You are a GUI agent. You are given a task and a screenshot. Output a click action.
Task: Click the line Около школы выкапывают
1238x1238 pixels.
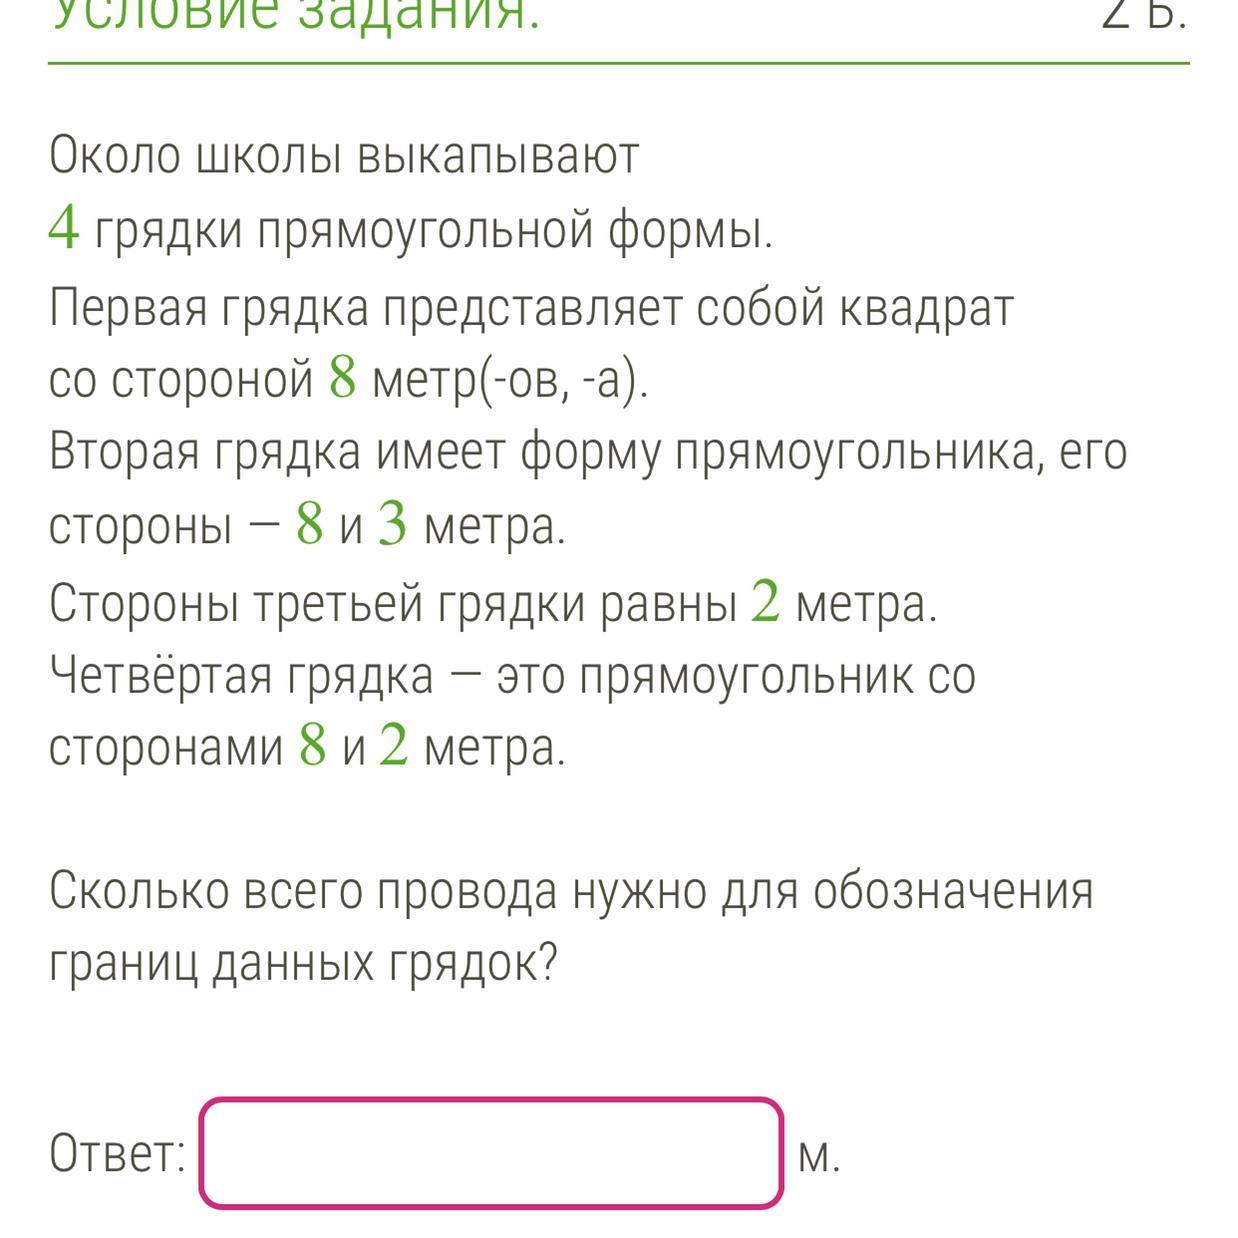click(x=344, y=156)
